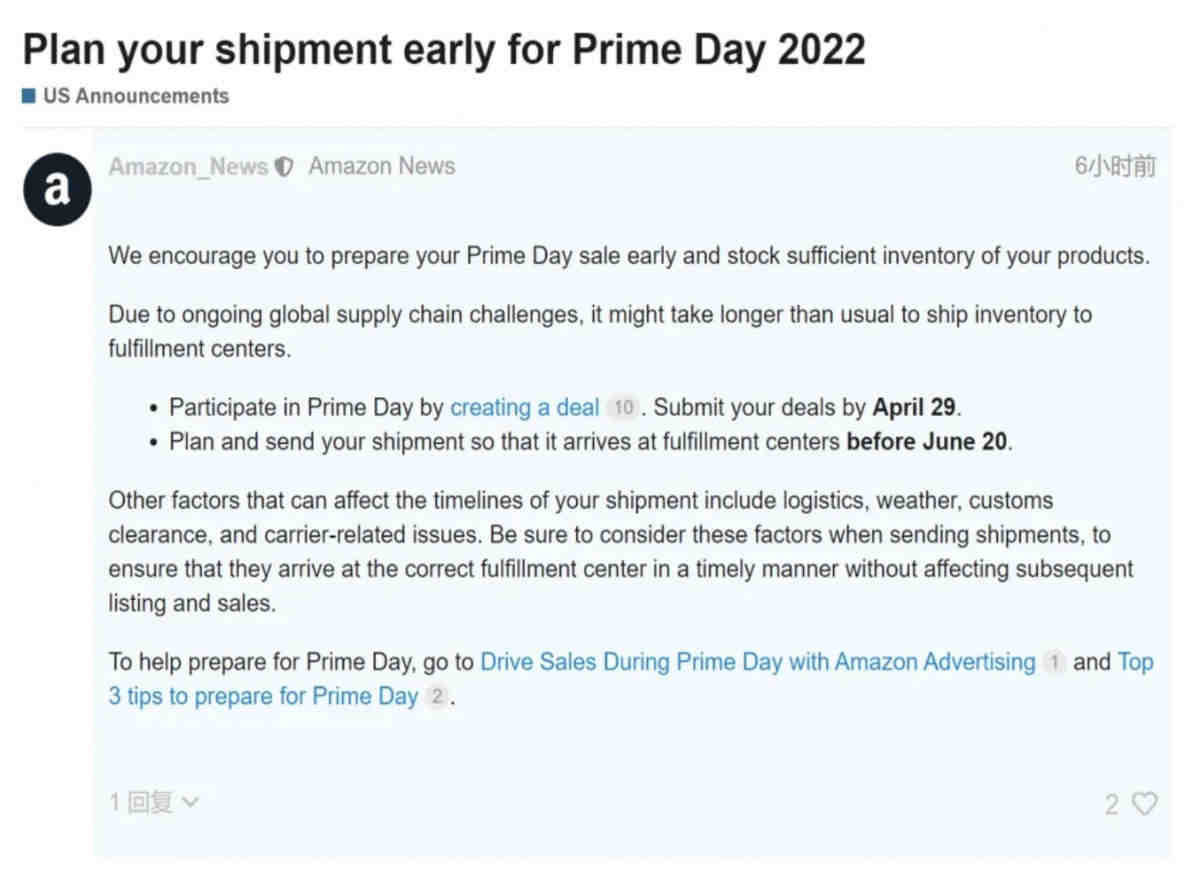
Task: Click the 2 badge after Prime Day
Action: click(436, 697)
